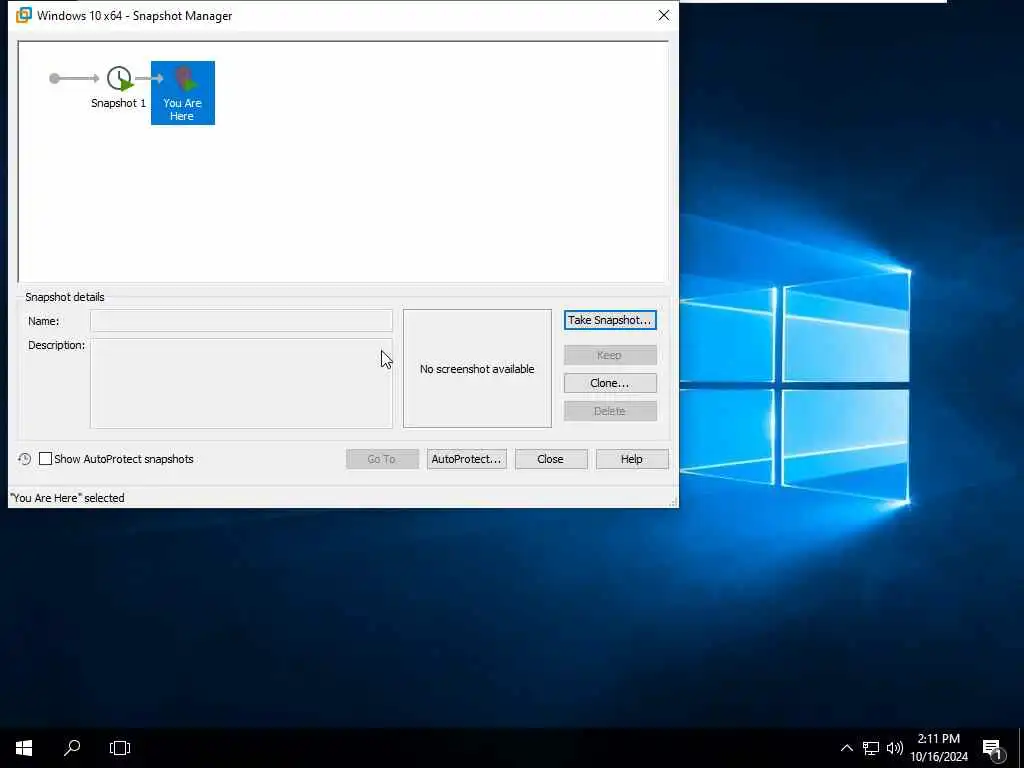
Task: Open the Clone dialog
Action: click(610, 383)
